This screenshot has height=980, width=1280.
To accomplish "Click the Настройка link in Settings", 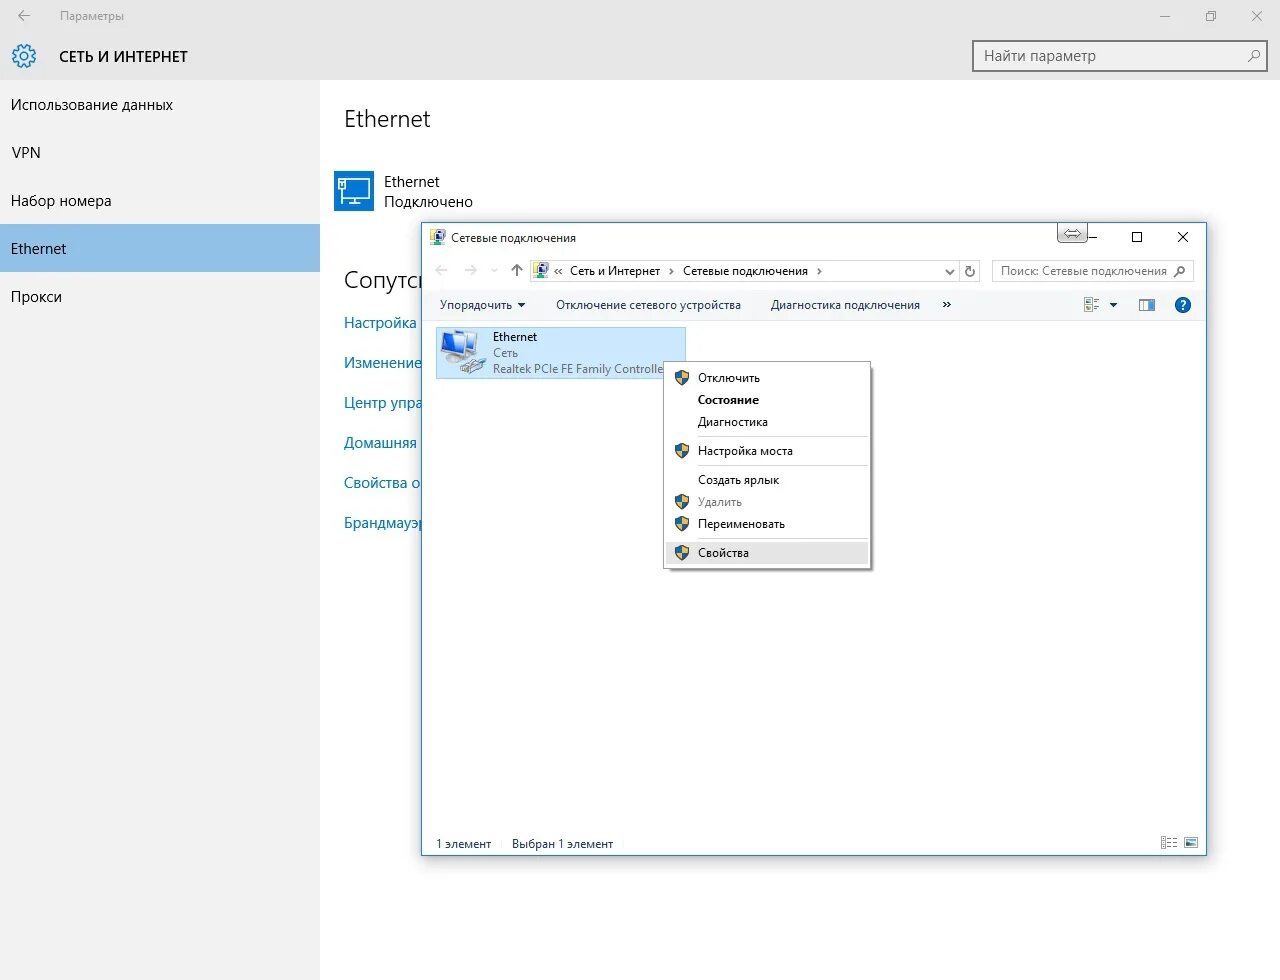I will tap(380, 323).
